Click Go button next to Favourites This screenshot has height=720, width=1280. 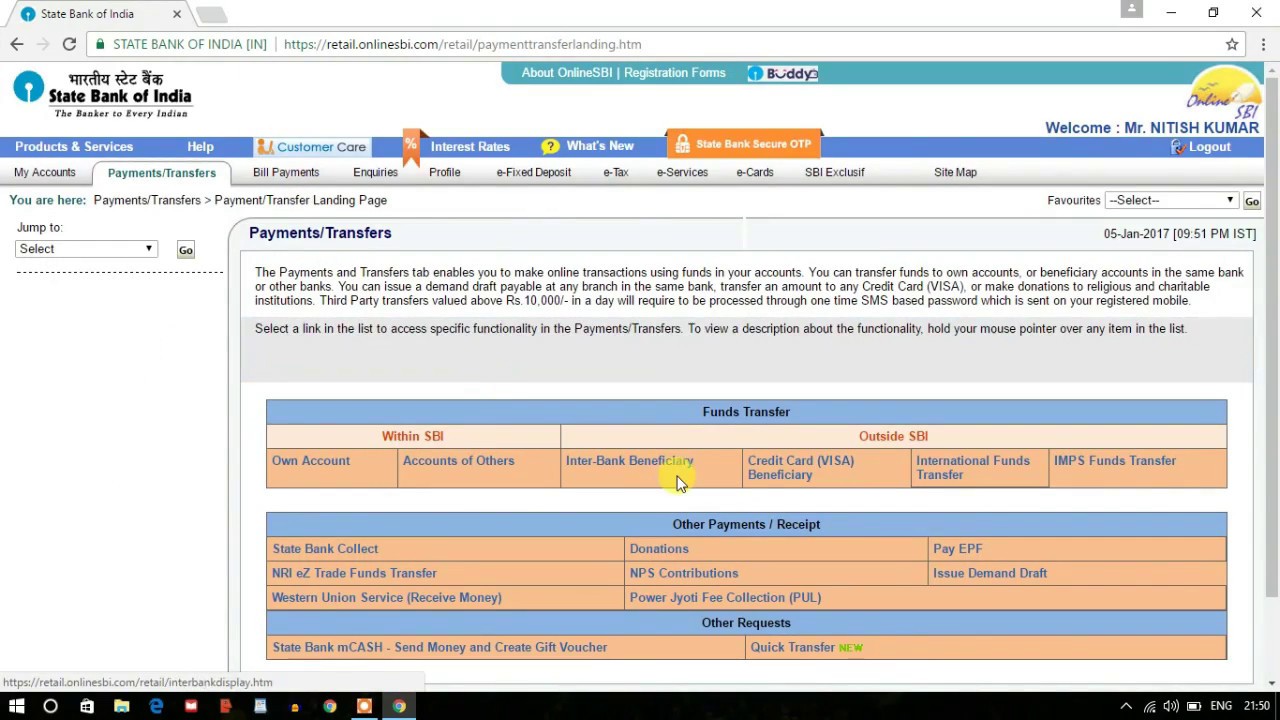1251,201
